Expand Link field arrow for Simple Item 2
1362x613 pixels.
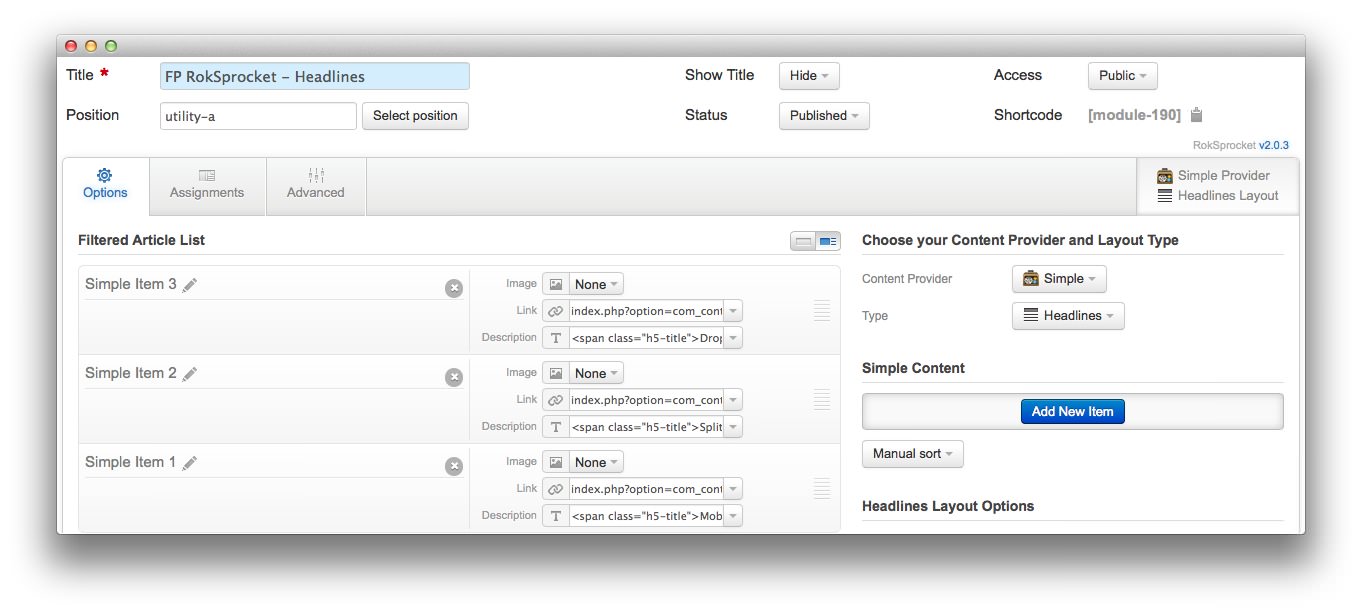click(x=733, y=400)
